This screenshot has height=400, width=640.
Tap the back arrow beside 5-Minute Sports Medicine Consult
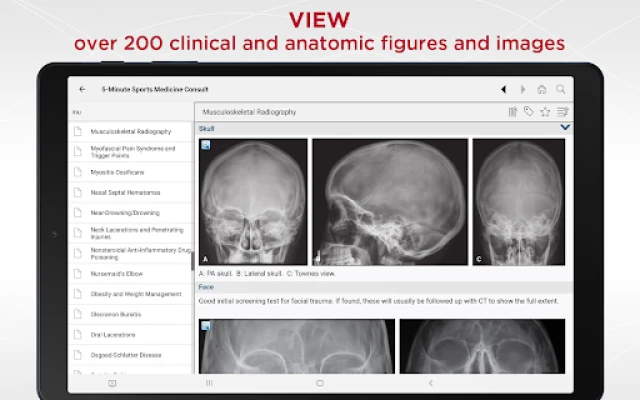click(x=82, y=89)
